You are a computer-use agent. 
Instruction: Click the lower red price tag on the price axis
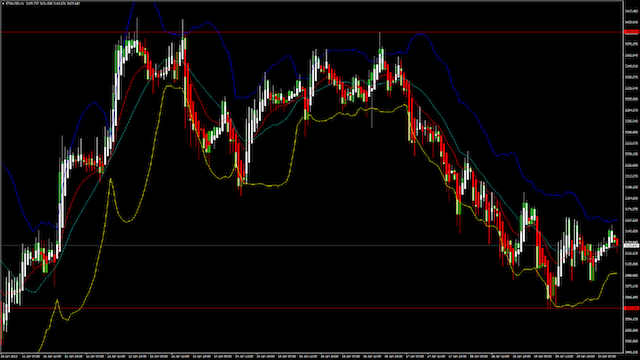tap(631, 308)
